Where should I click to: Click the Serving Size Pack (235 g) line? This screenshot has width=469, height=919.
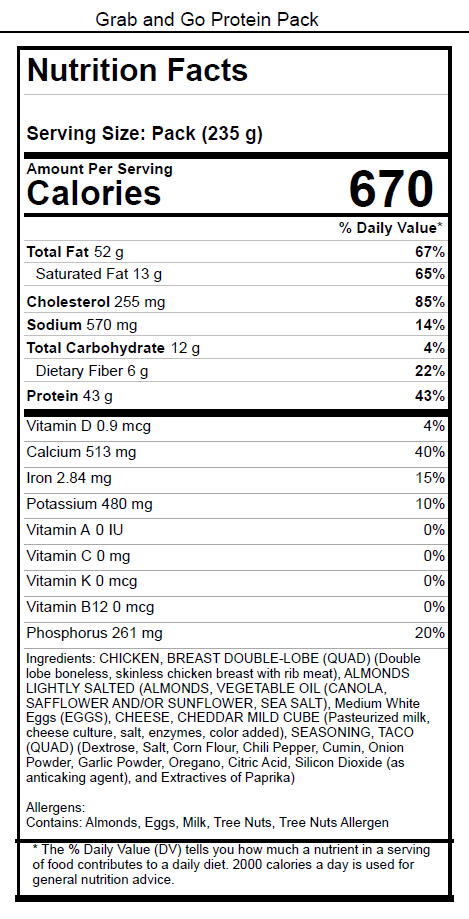tap(145, 134)
